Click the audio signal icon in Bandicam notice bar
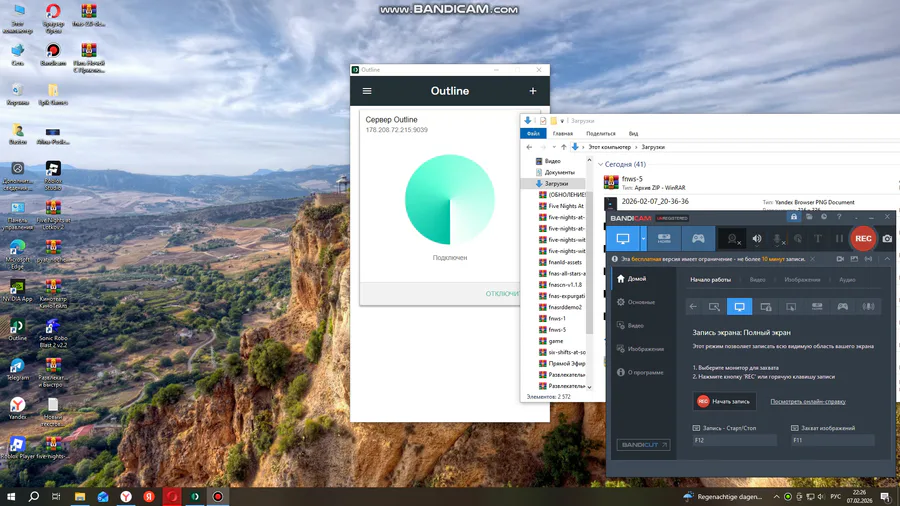Screen dimensions: 900x506 point(868,259)
